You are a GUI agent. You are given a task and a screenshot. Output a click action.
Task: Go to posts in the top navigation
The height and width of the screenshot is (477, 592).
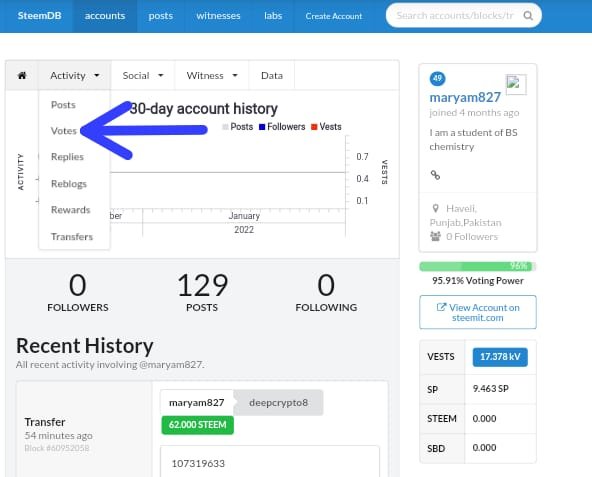pyautogui.click(x=160, y=16)
